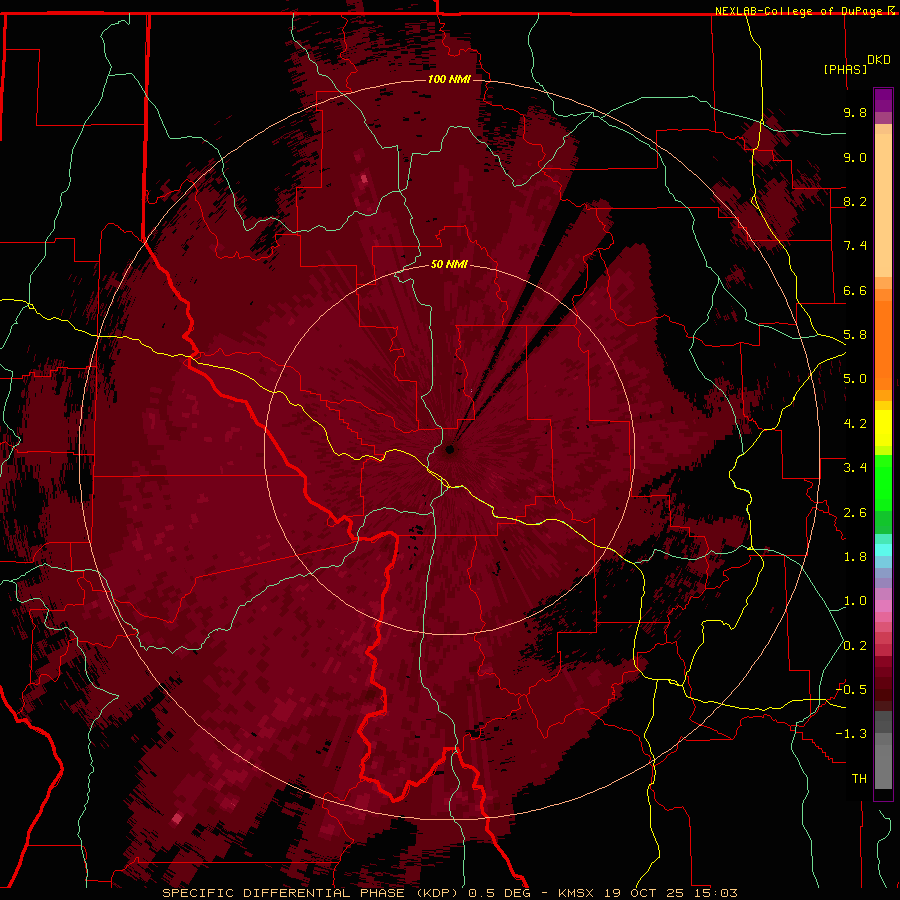Click the 5.8 value on color scale
The width and height of the screenshot is (900, 900).
click(855, 335)
